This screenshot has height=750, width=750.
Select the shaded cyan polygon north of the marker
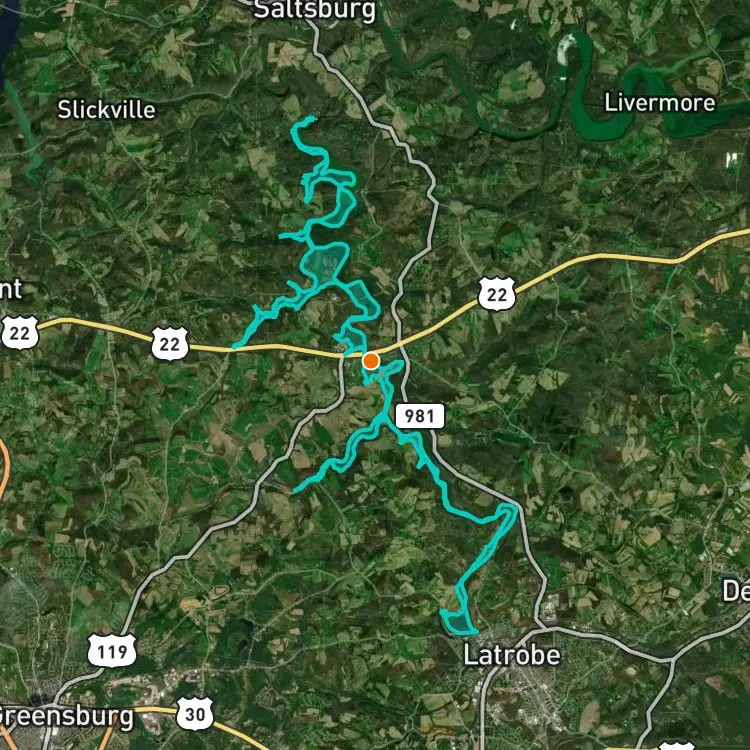pyautogui.click(x=326, y=262)
